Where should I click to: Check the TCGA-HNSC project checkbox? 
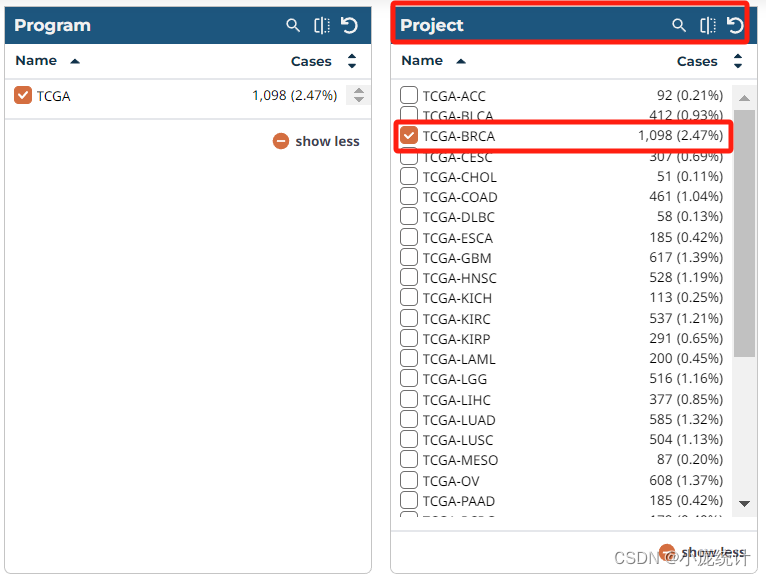409,277
